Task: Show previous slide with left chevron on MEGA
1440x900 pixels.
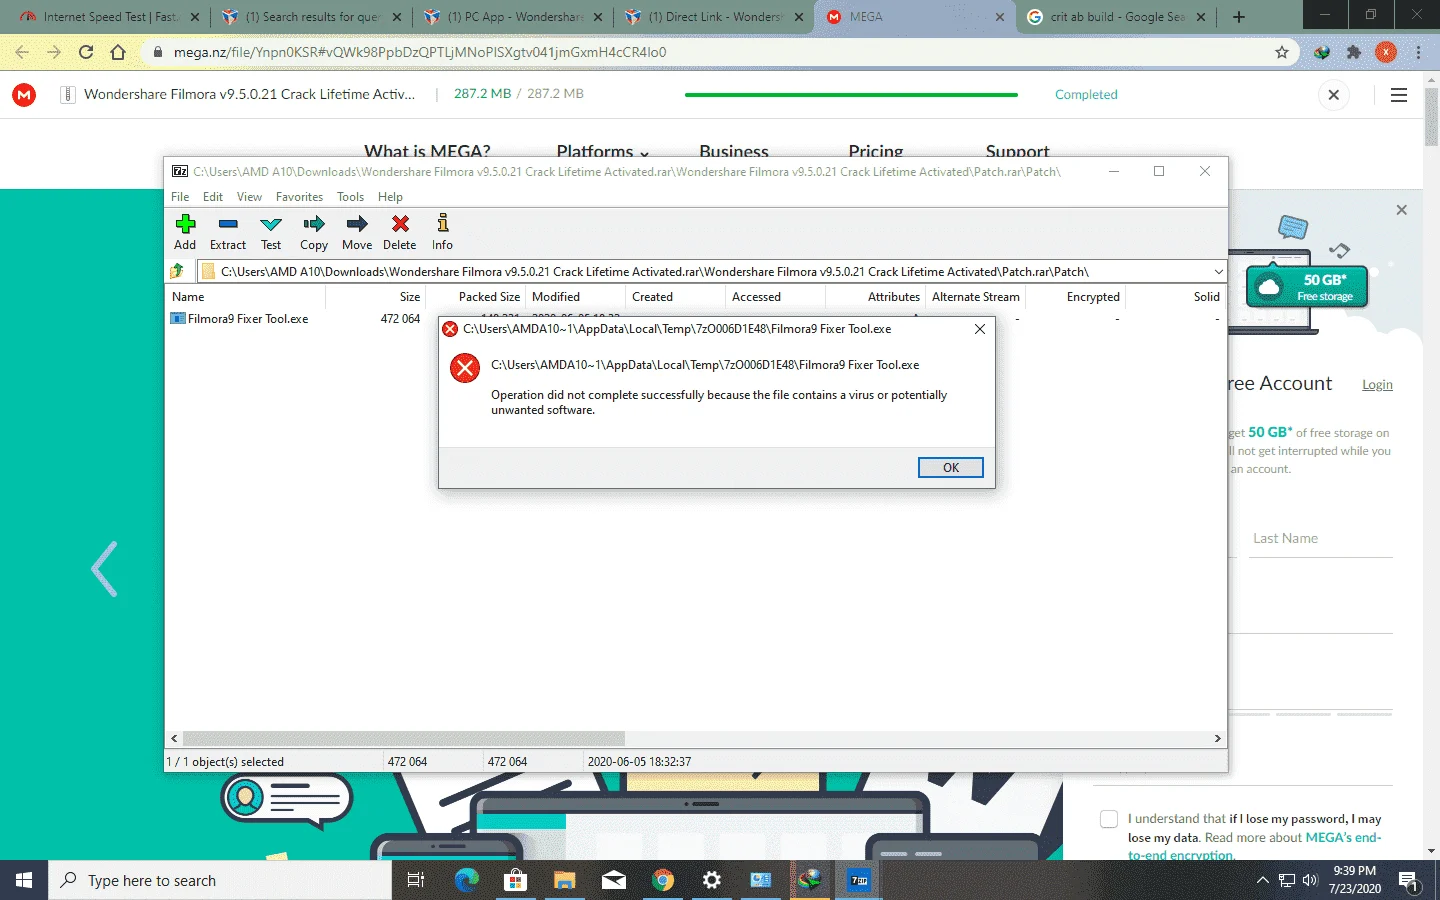Action: coord(104,569)
